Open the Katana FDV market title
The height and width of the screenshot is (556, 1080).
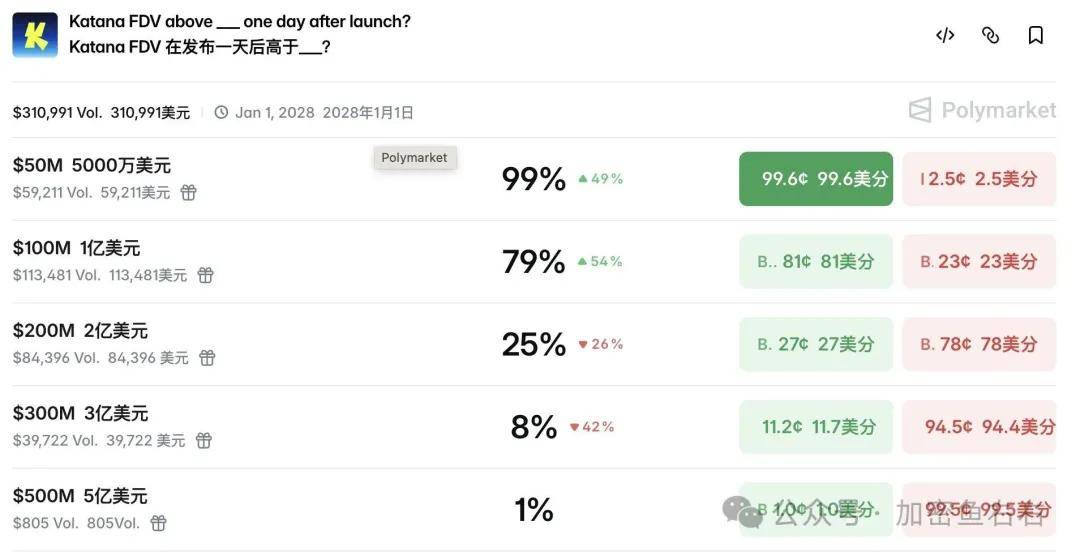click(240, 22)
